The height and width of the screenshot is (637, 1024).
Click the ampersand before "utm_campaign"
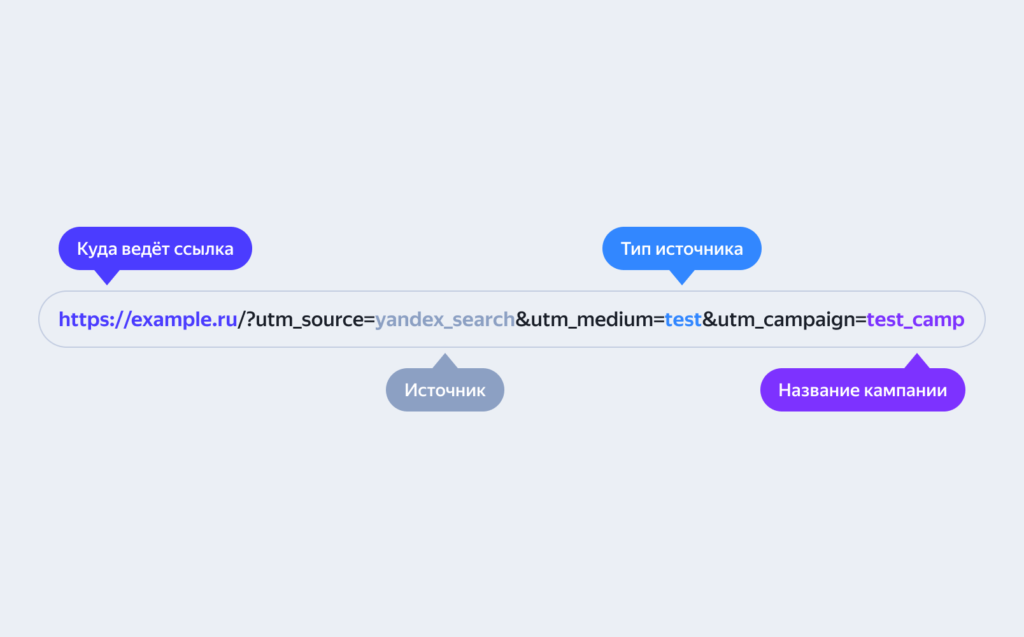(708, 320)
